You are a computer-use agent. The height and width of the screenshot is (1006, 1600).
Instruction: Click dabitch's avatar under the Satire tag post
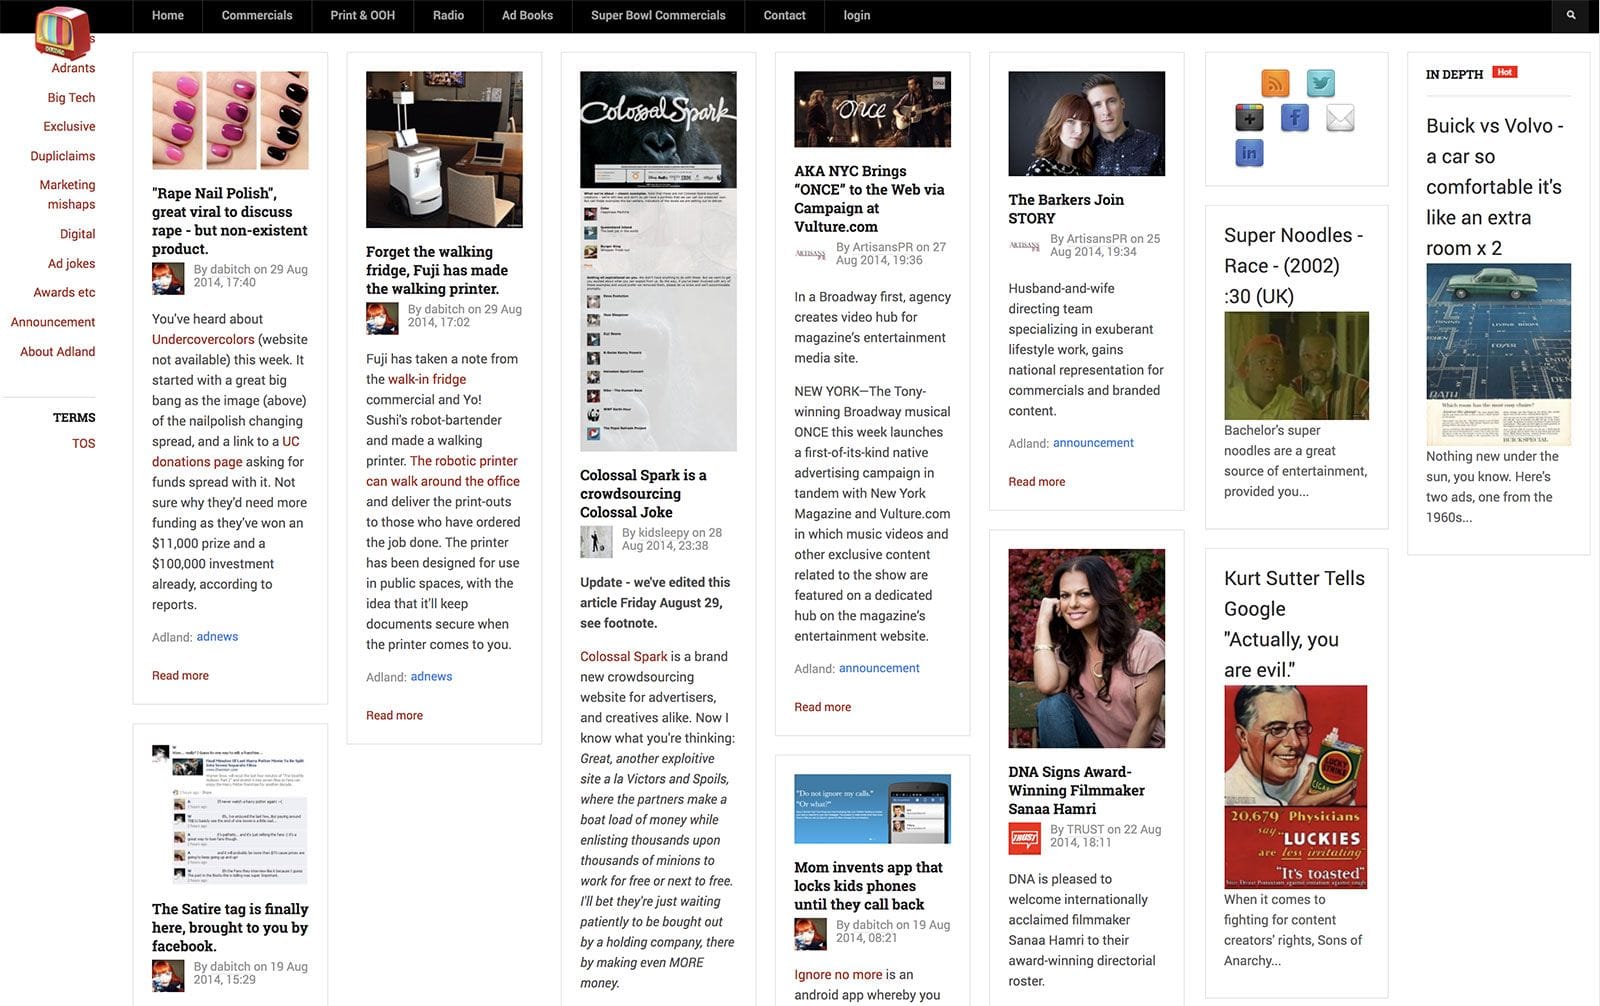click(168, 976)
